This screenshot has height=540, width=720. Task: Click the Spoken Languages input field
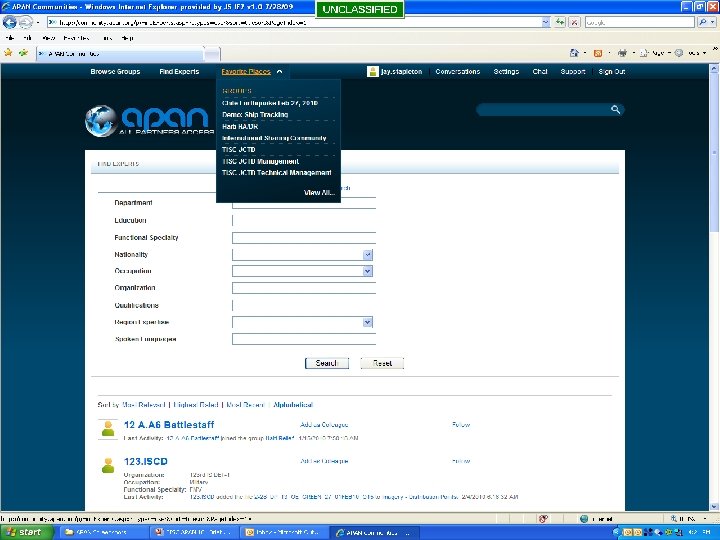point(304,339)
